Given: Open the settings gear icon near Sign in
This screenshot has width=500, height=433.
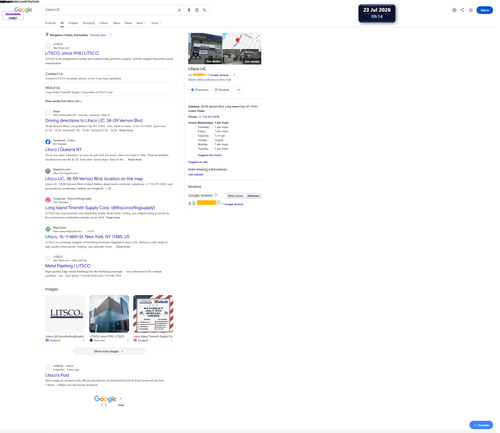Looking at the screenshot, I should (x=454, y=10).
